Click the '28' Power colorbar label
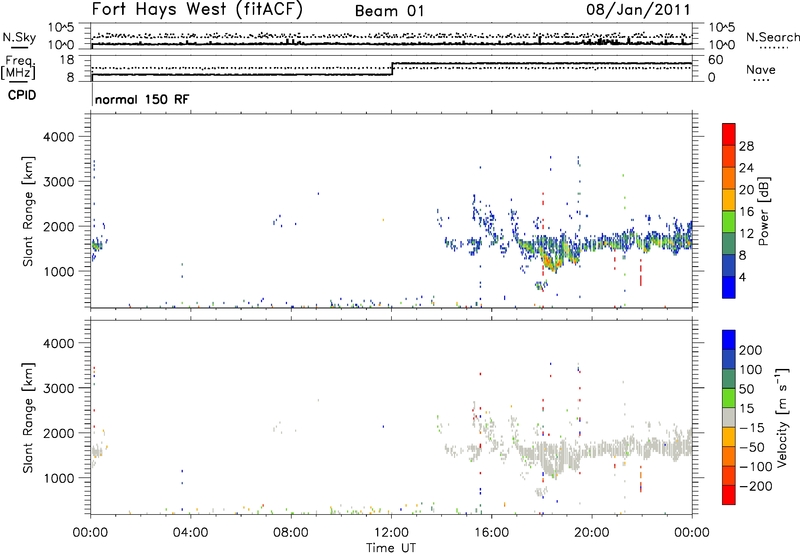Image resolution: width=800 pixels, height=554 pixels. (x=746, y=146)
